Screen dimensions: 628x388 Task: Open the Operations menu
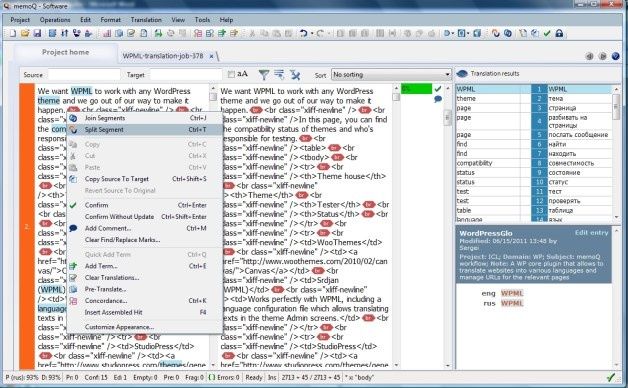pyautogui.click(x=55, y=20)
